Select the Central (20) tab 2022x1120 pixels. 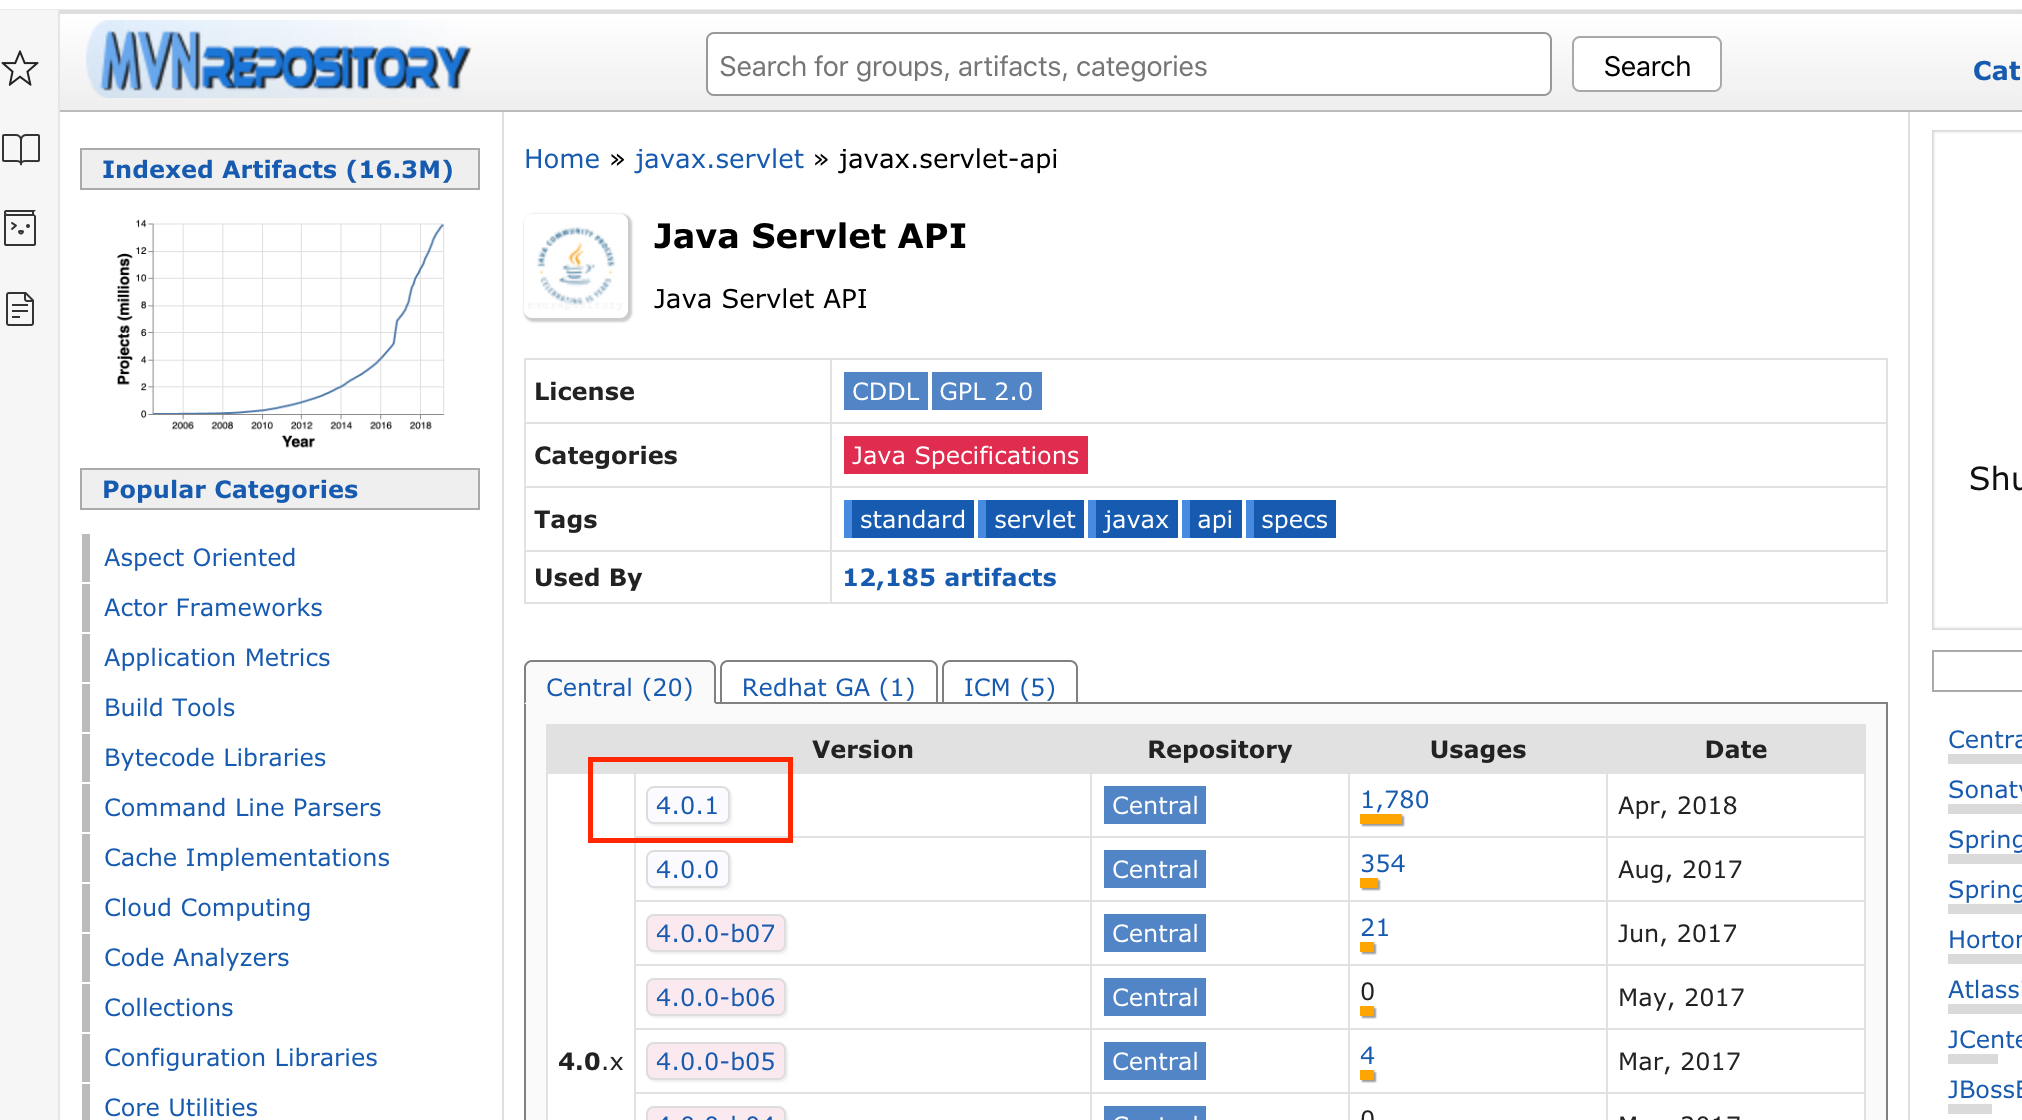[x=619, y=687]
